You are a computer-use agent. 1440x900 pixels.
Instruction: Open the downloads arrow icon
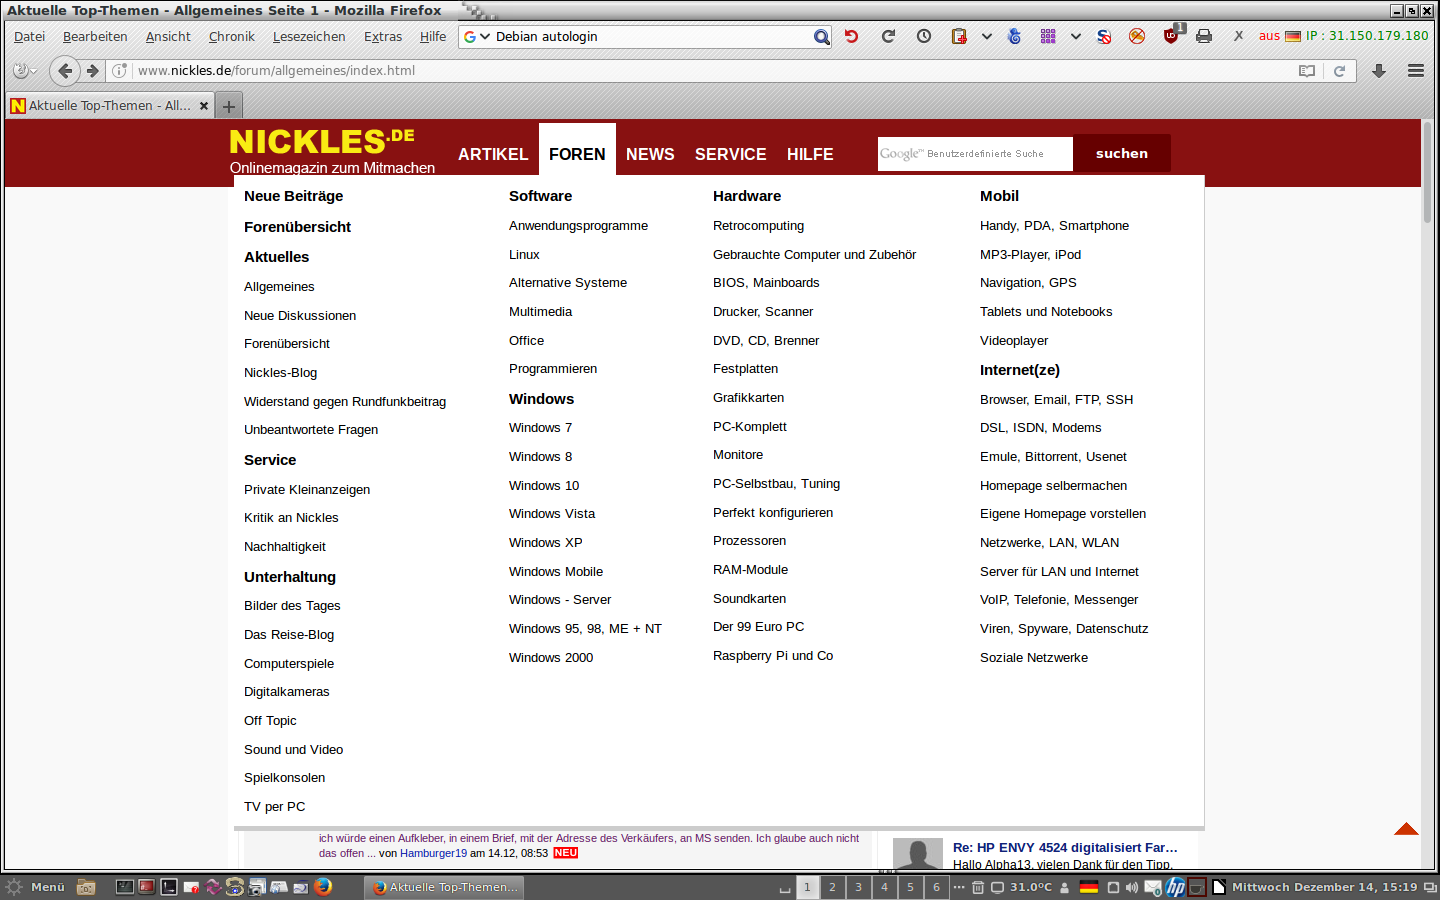[x=1379, y=71]
